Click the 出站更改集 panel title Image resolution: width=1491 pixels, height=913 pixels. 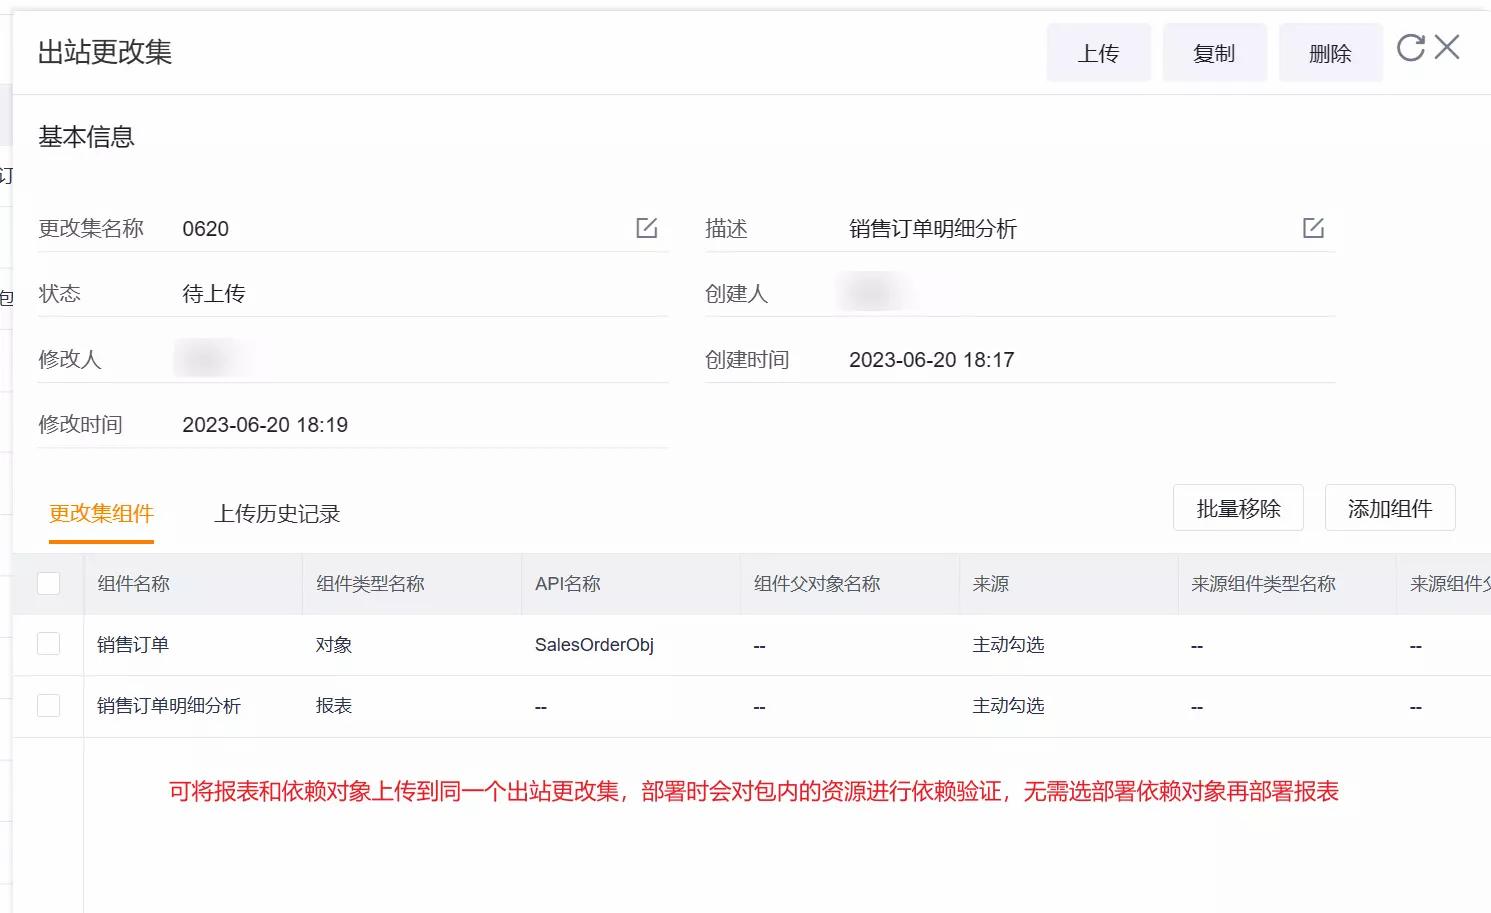(105, 52)
